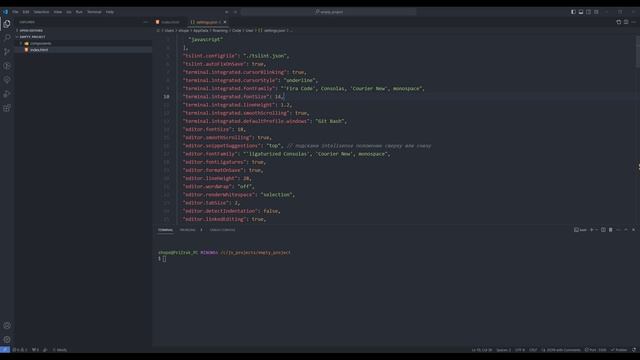Open the View menu
640x360 pixels.
point(58,12)
